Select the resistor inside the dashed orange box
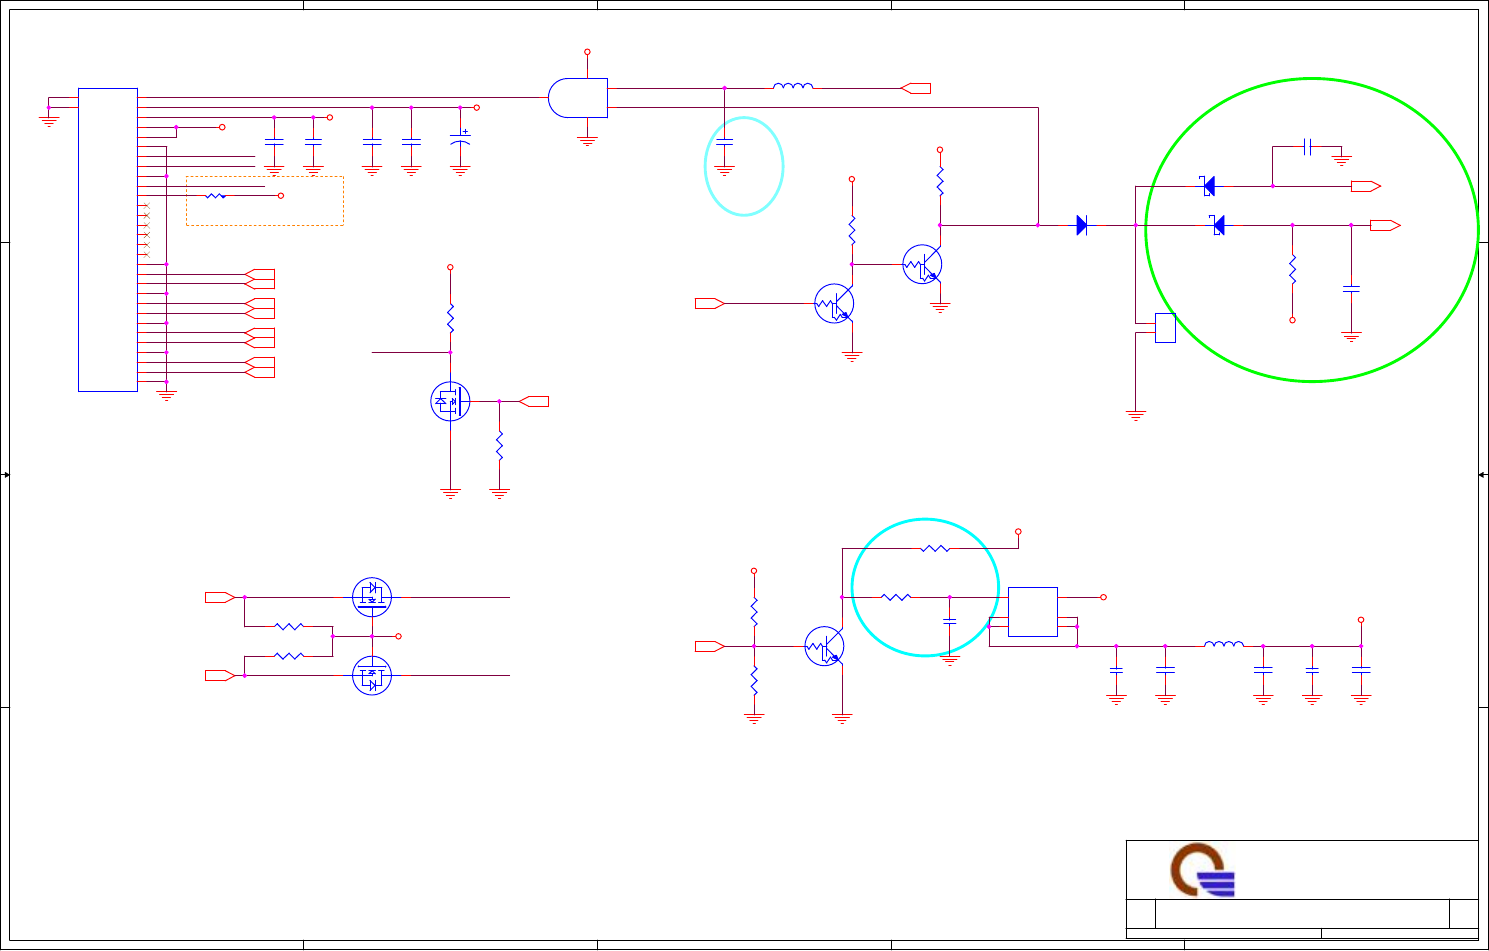The width and height of the screenshot is (1489, 951). click(215, 196)
